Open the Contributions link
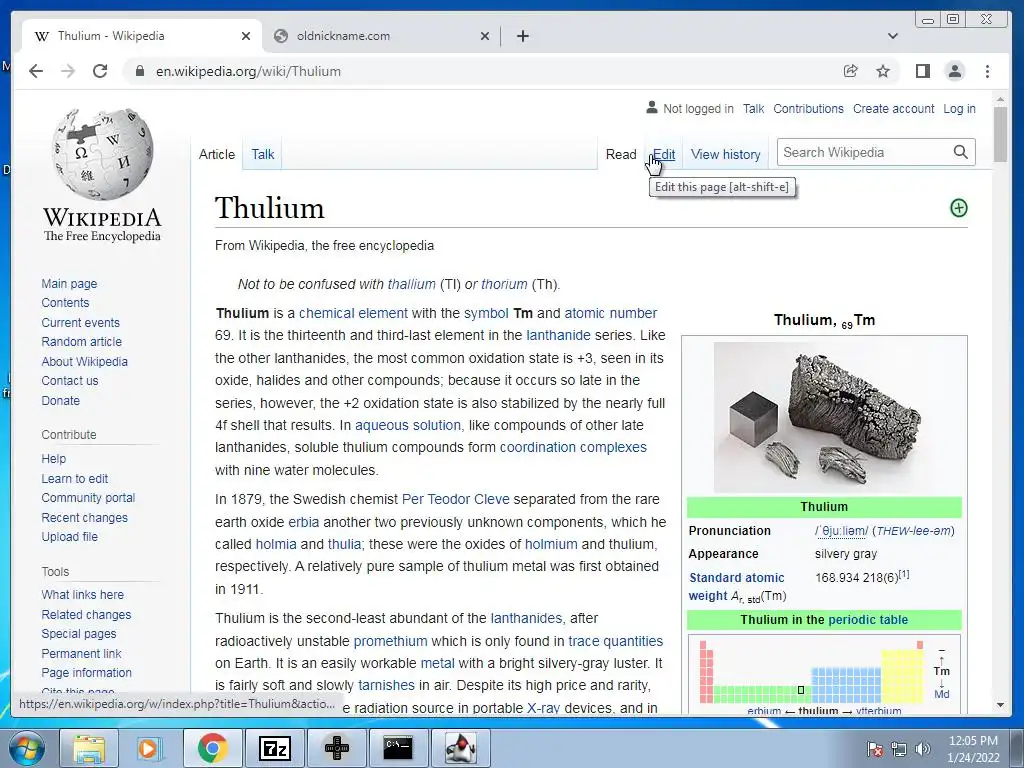The height and width of the screenshot is (768, 1024). (x=808, y=108)
